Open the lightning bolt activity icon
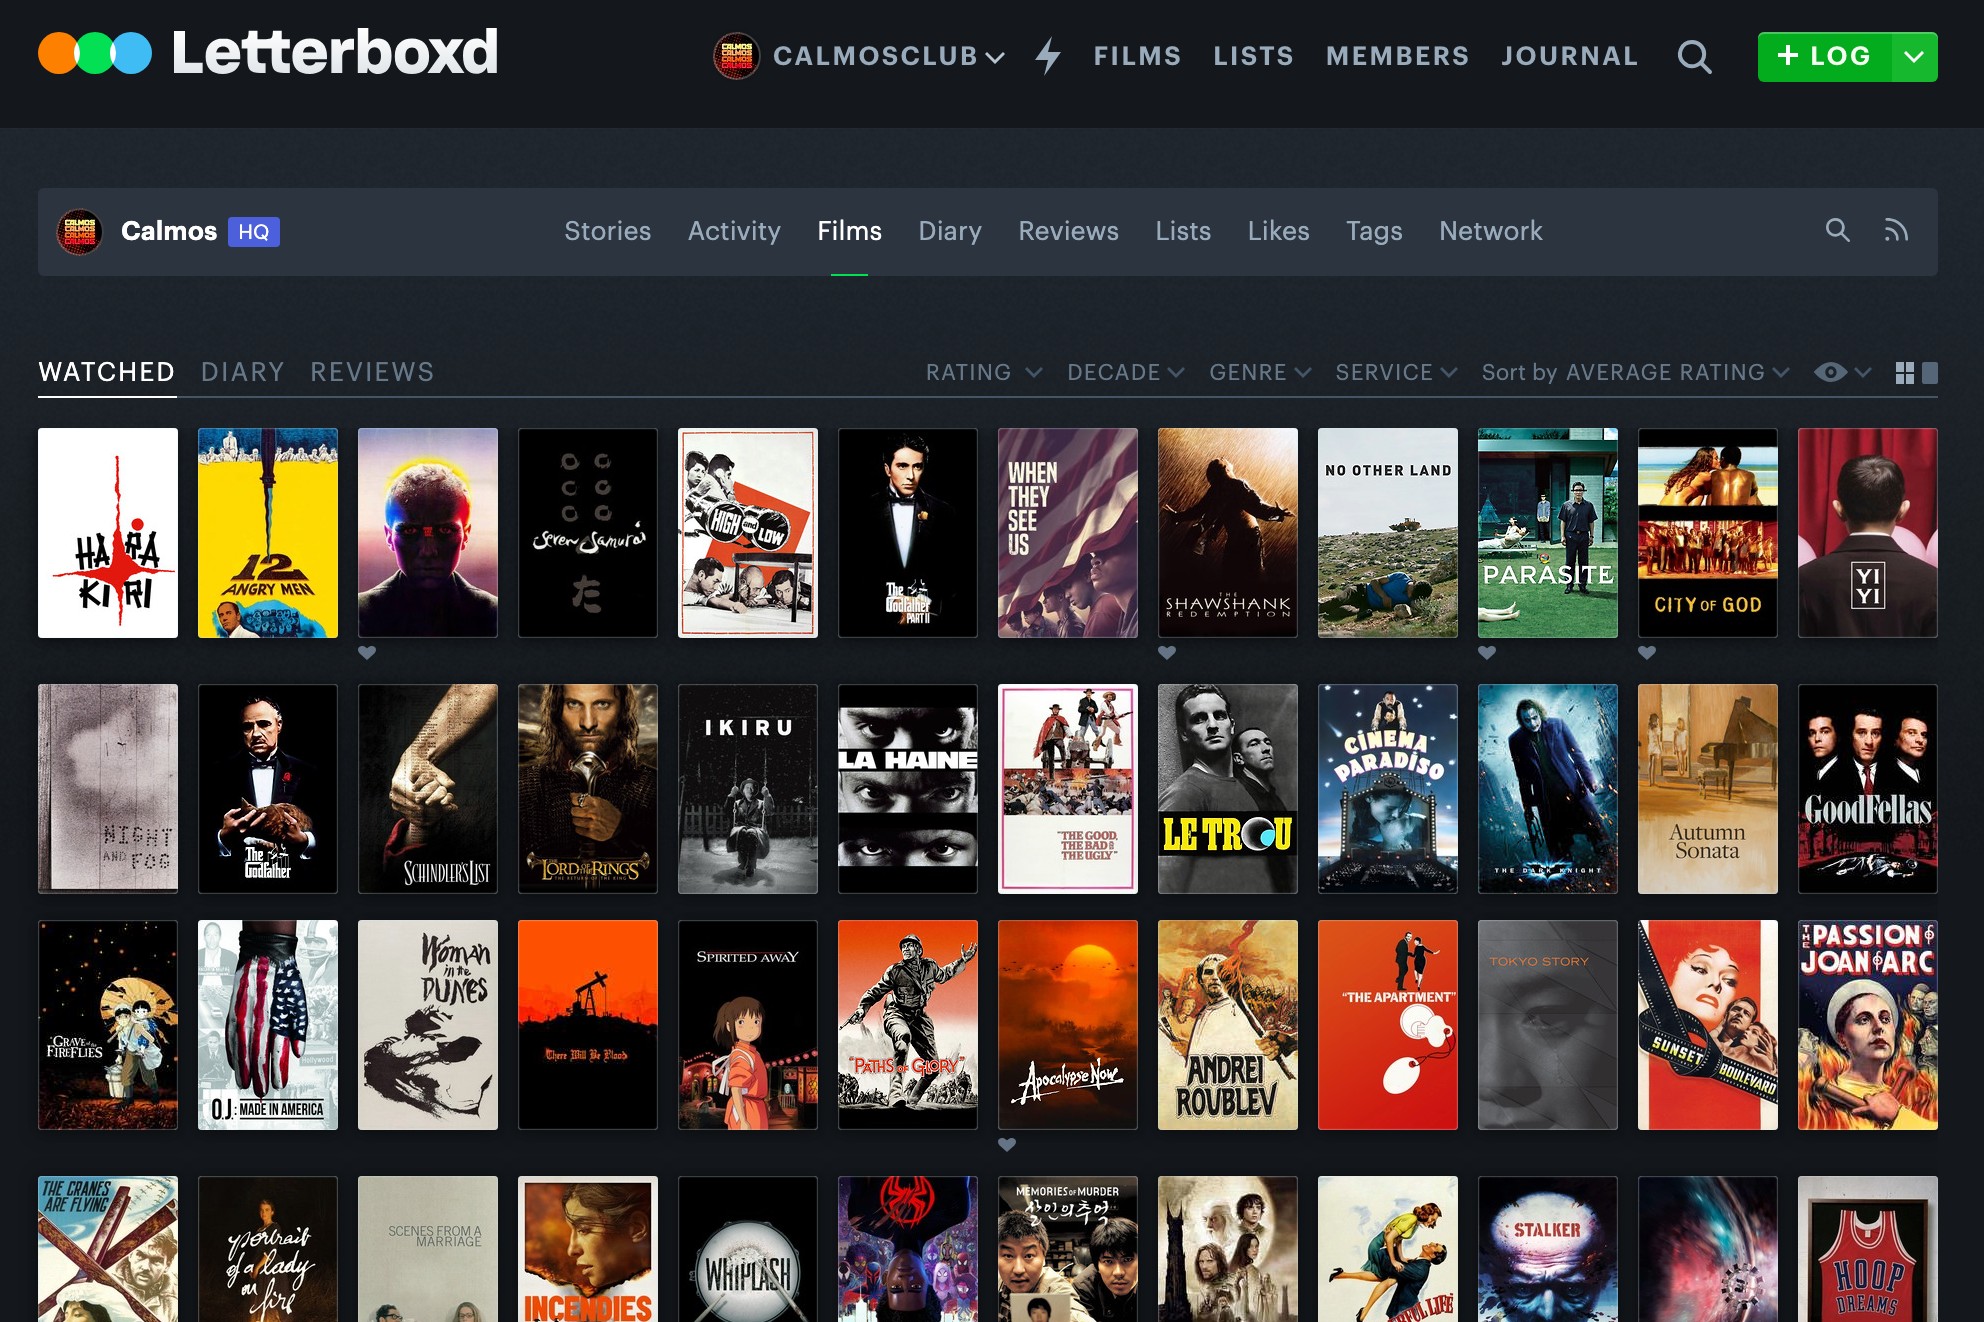Image resolution: width=1984 pixels, height=1322 pixels. [1047, 56]
